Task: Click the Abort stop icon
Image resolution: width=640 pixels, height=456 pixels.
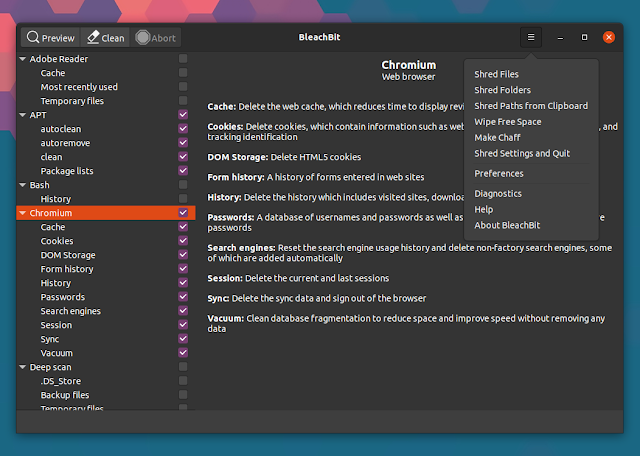Action: click(143, 38)
